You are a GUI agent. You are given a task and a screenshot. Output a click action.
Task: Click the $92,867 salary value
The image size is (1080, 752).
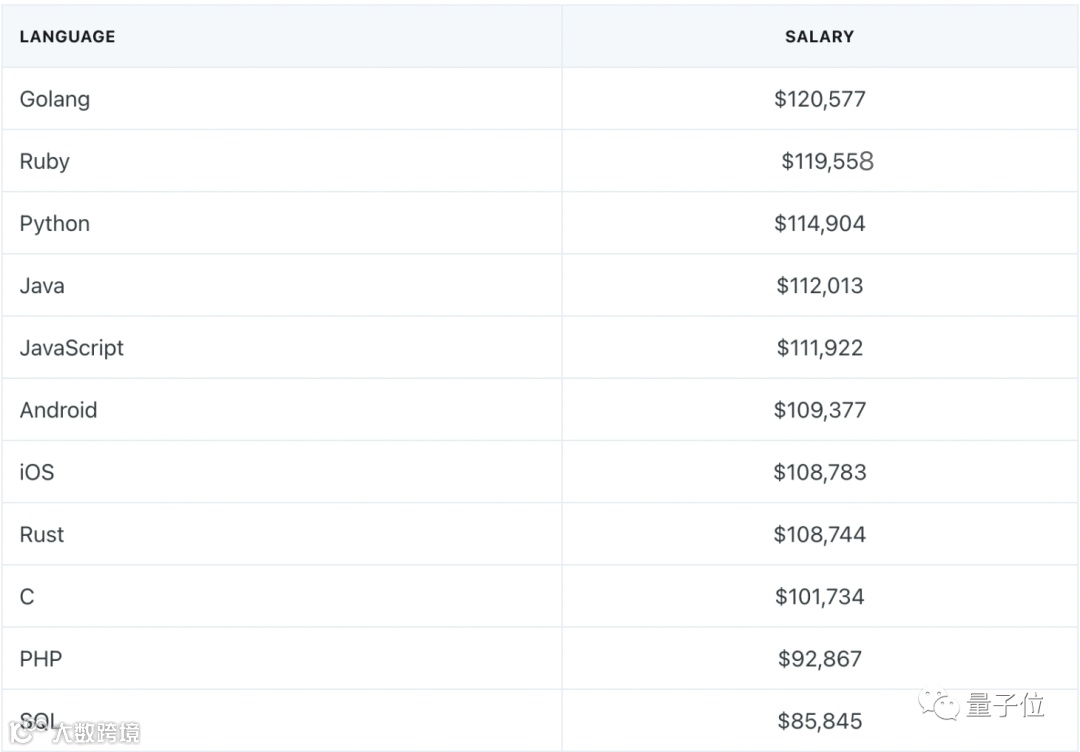point(819,659)
